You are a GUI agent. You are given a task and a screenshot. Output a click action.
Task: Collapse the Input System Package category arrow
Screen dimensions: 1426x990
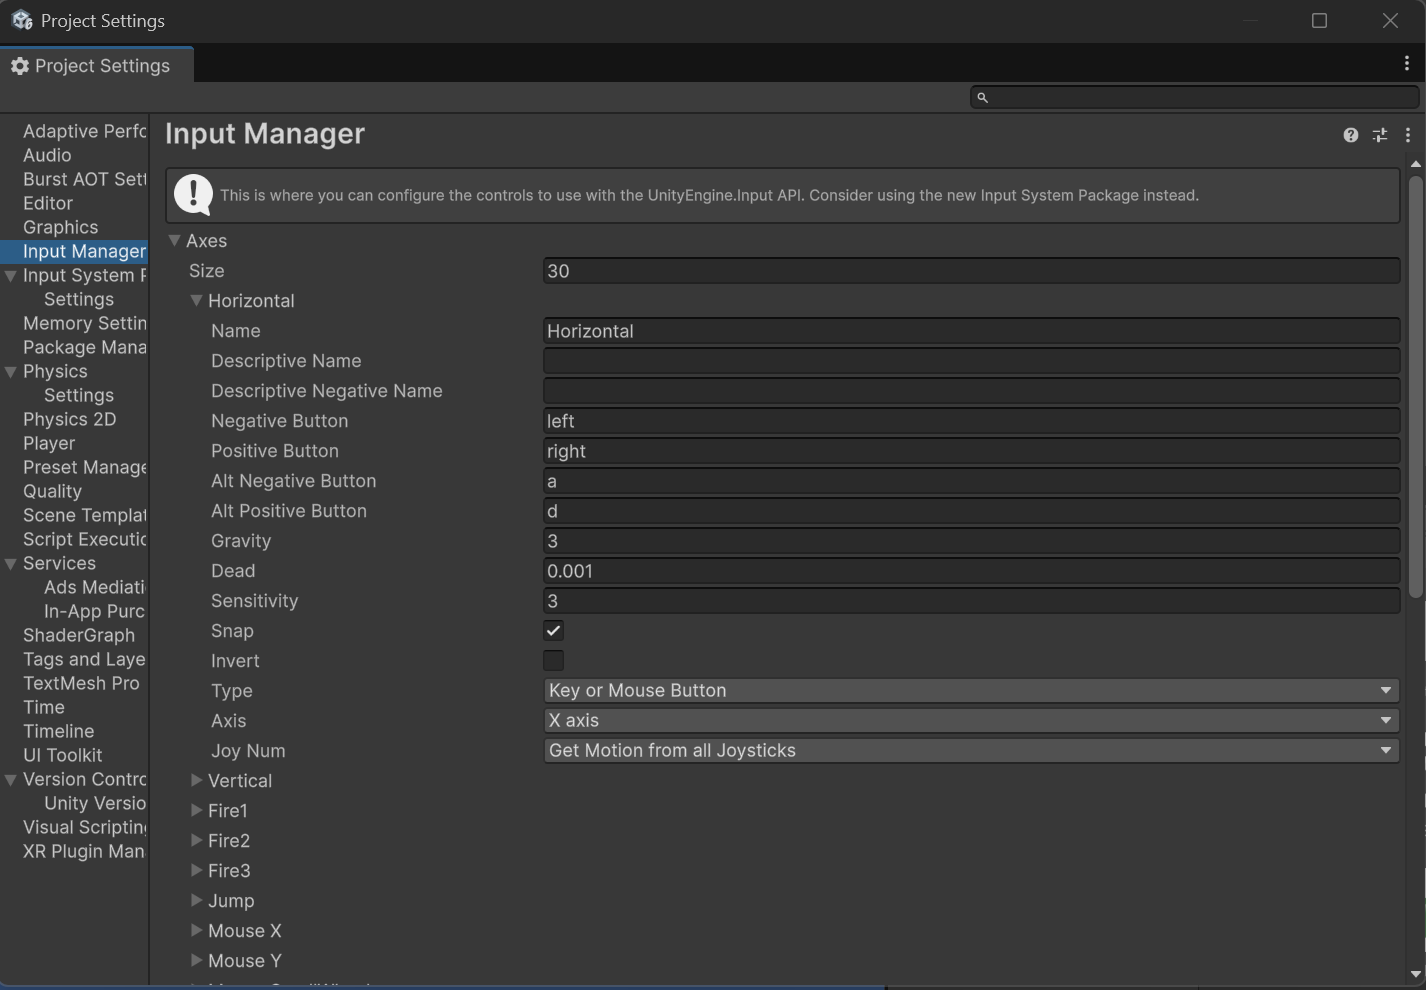point(11,276)
